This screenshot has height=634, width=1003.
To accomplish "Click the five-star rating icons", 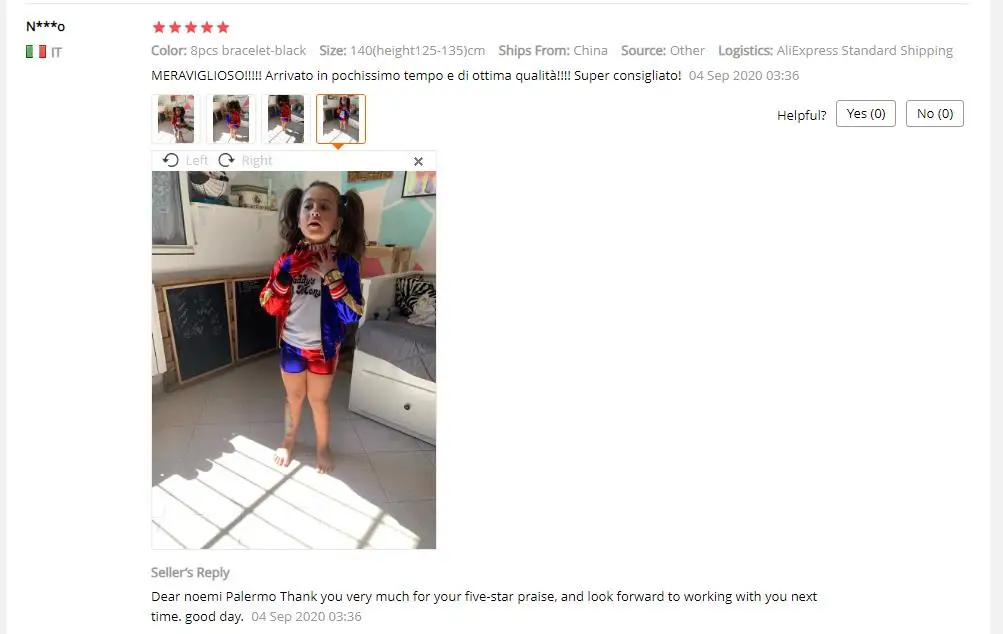I will [x=191, y=27].
